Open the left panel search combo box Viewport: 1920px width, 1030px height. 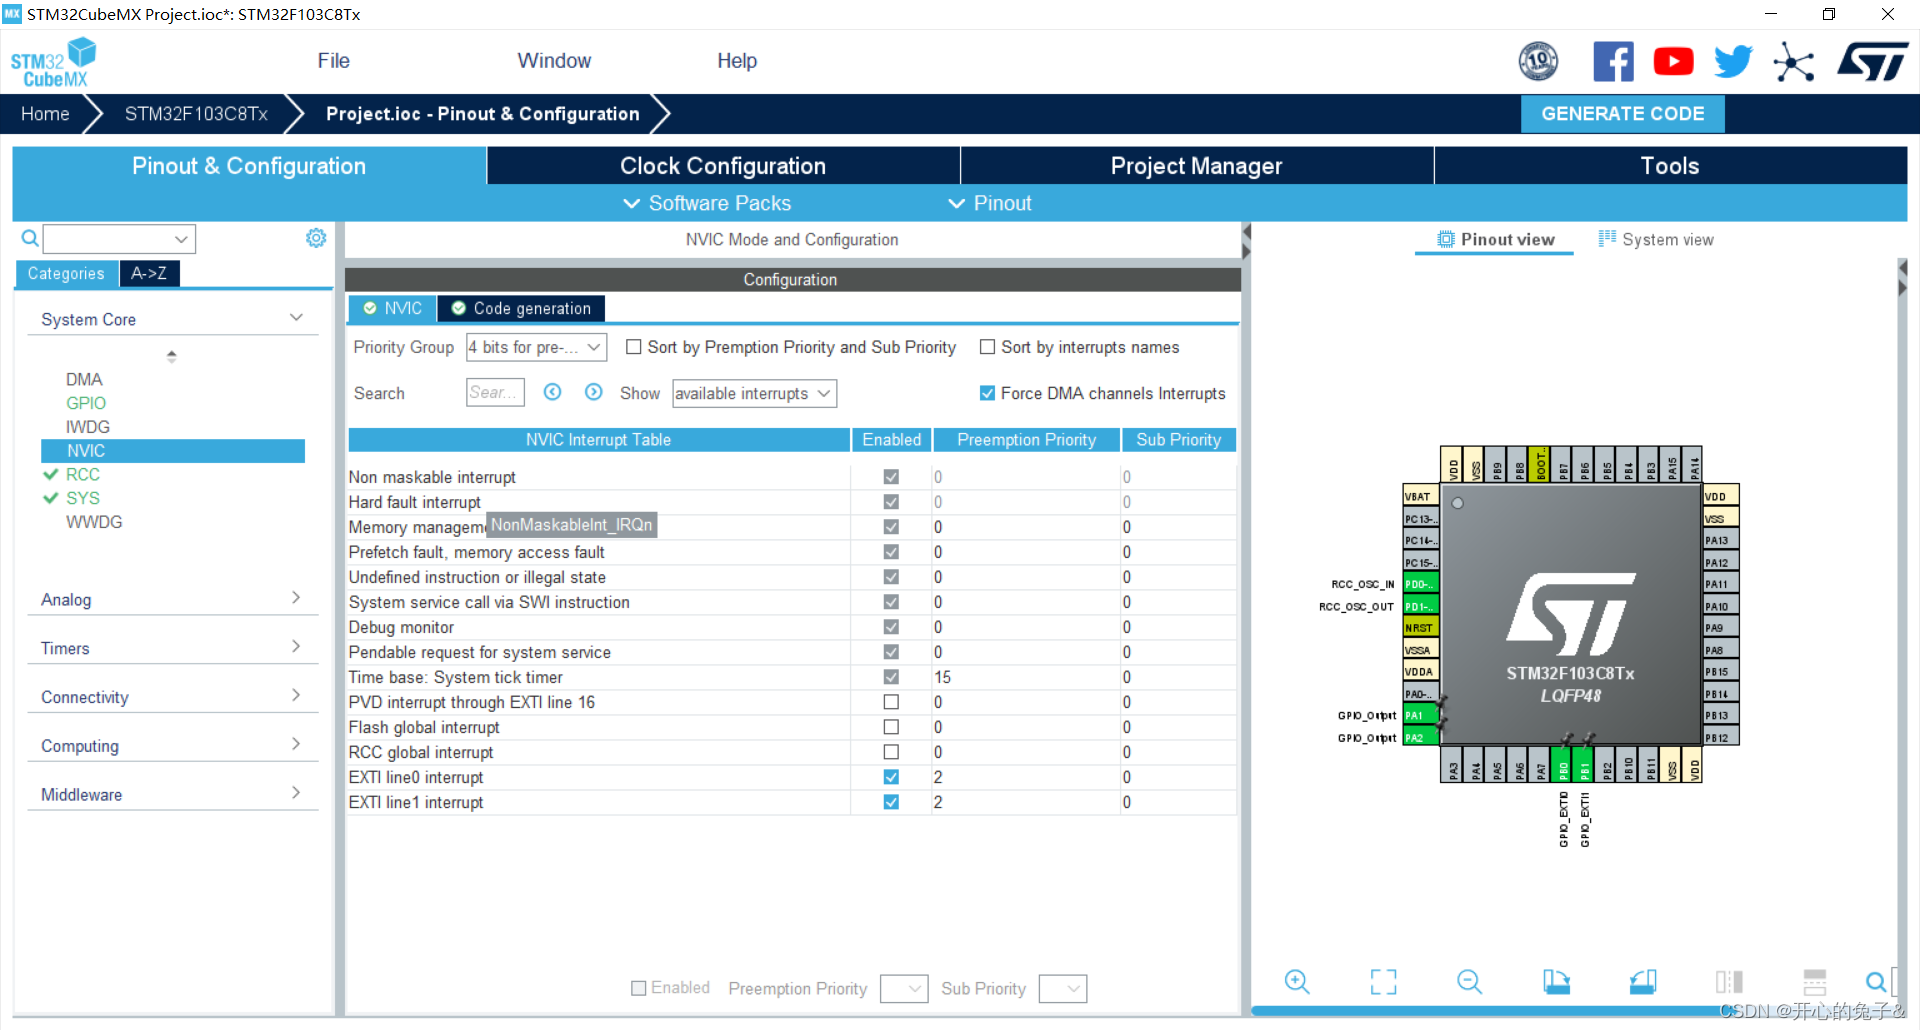[x=119, y=238]
